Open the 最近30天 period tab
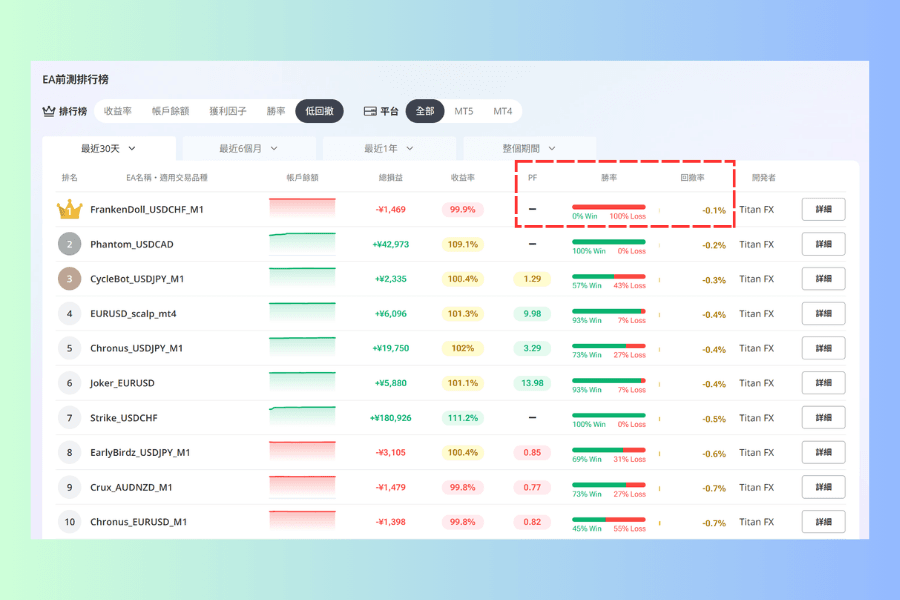 click(109, 149)
